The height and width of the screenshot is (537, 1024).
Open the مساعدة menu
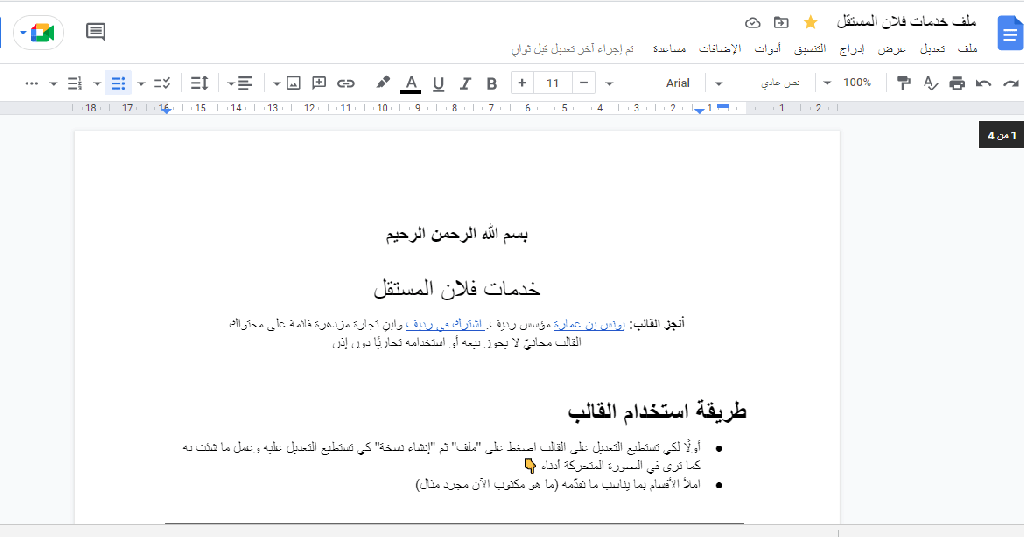(x=669, y=49)
